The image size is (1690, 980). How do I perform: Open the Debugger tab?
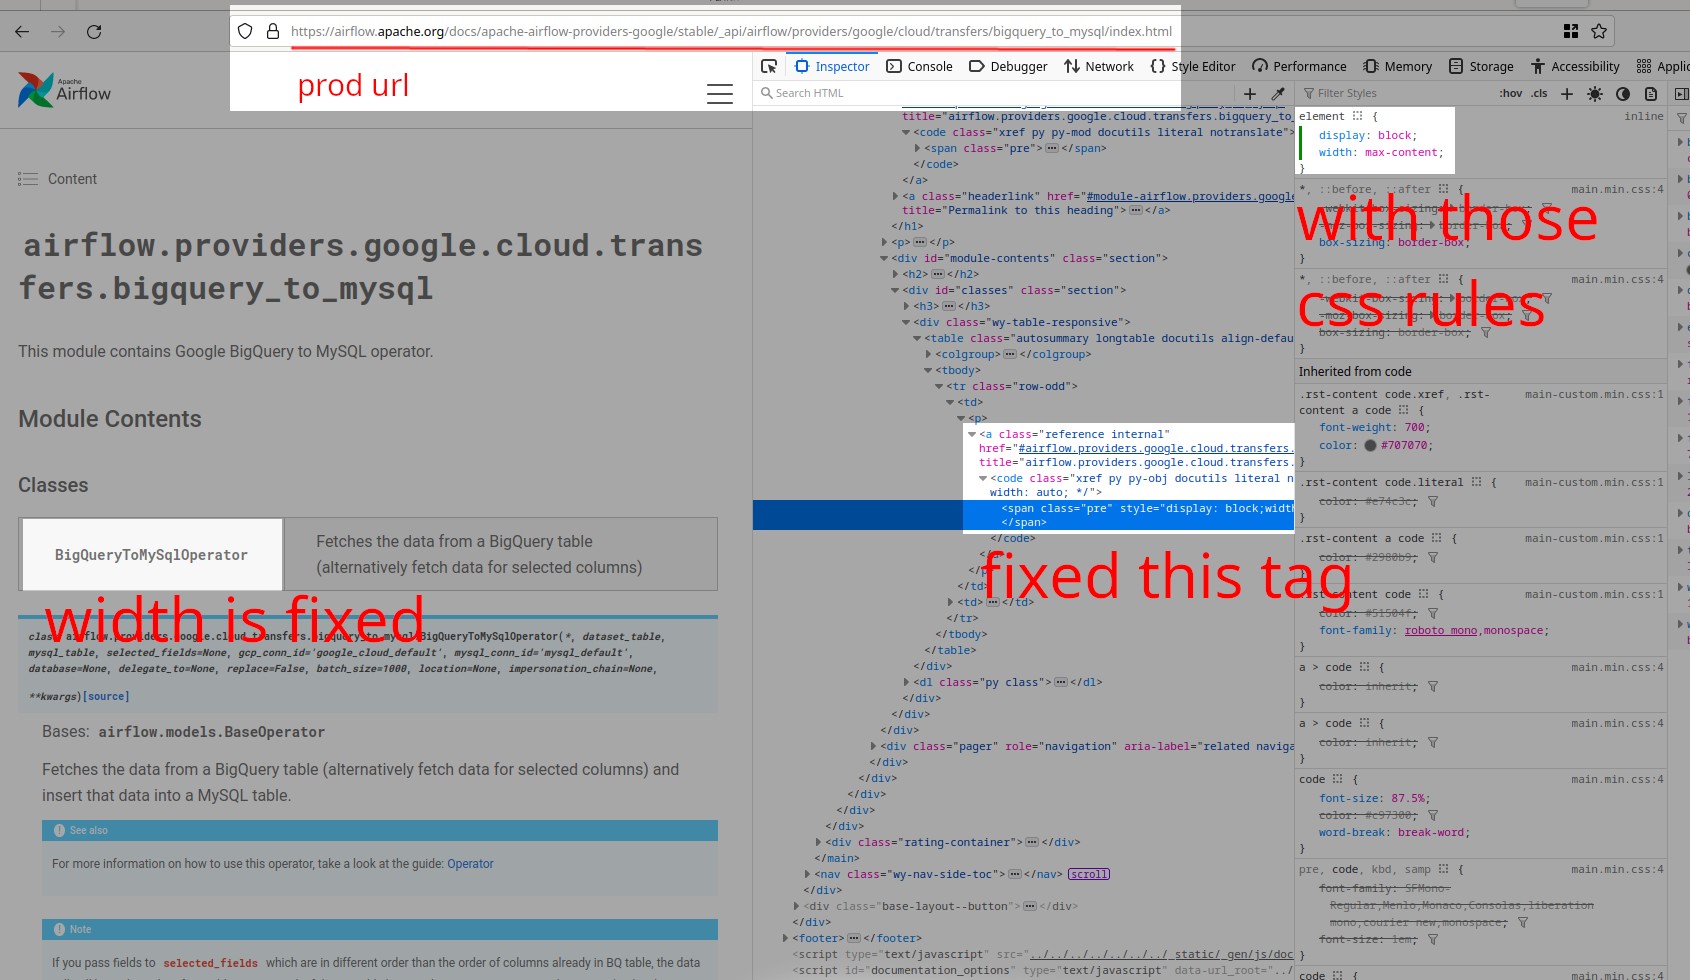coord(1008,66)
